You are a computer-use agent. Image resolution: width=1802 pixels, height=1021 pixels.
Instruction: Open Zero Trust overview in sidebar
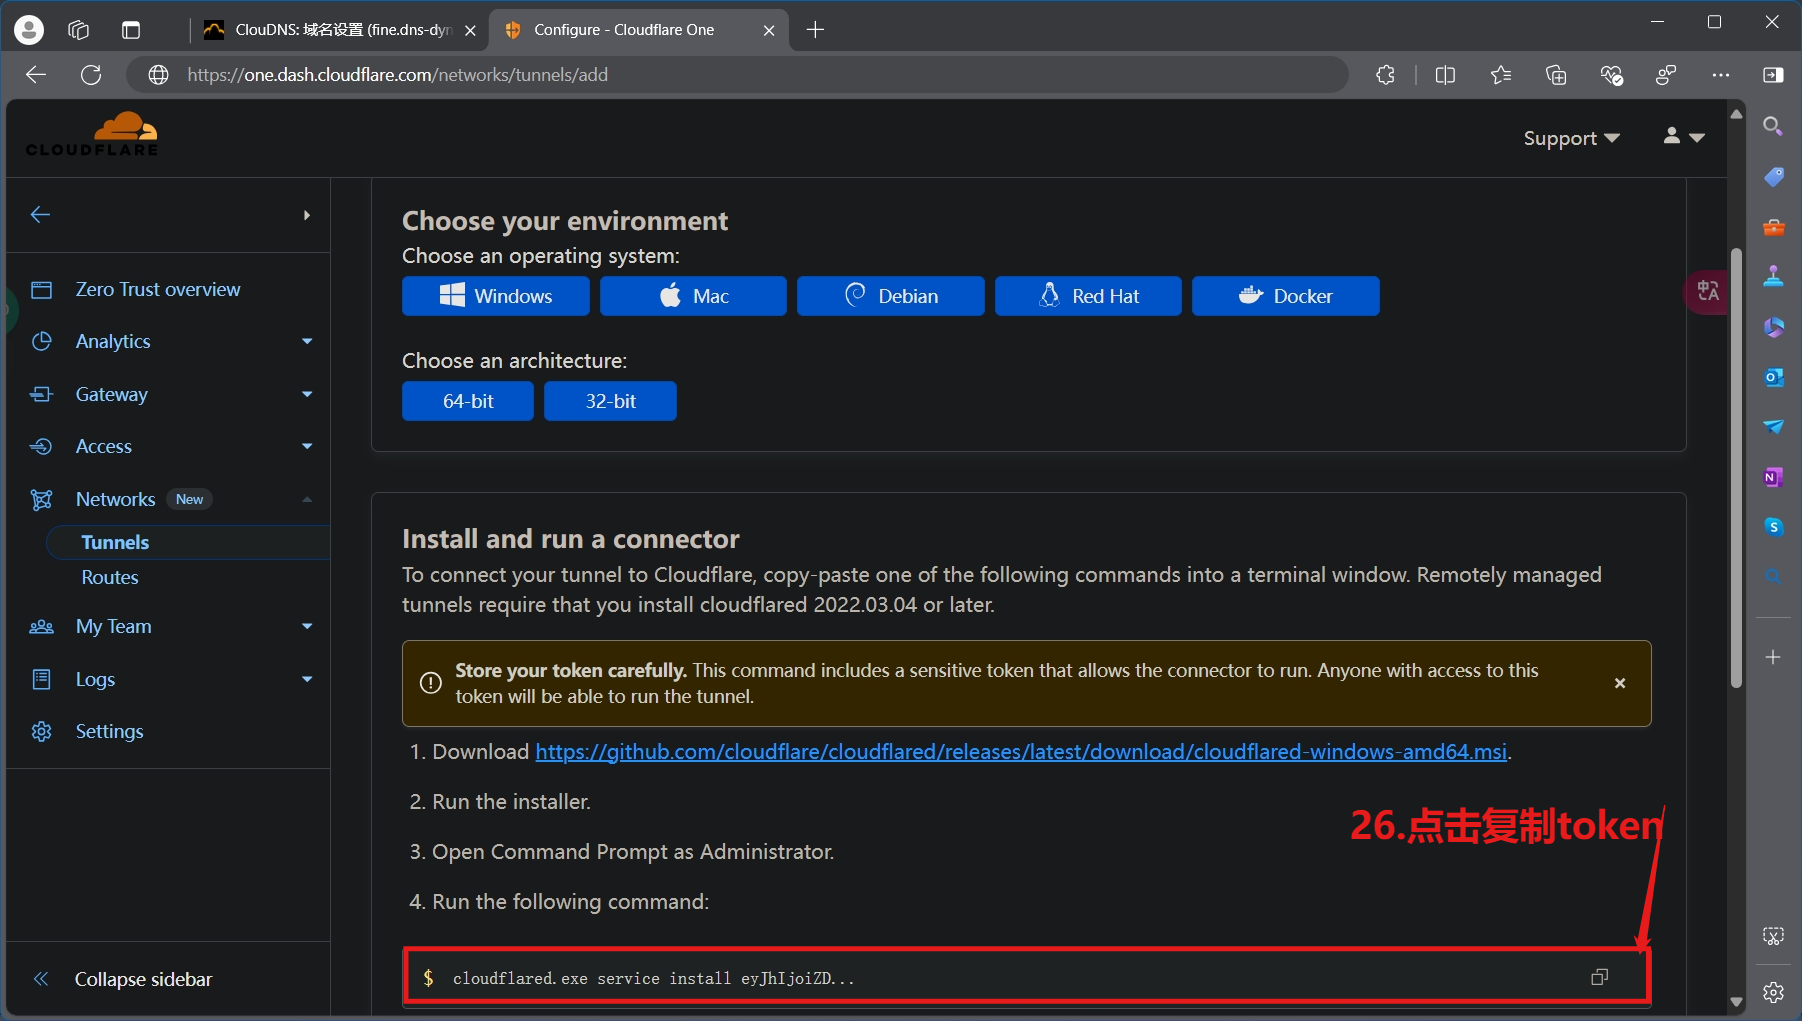coord(158,289)
